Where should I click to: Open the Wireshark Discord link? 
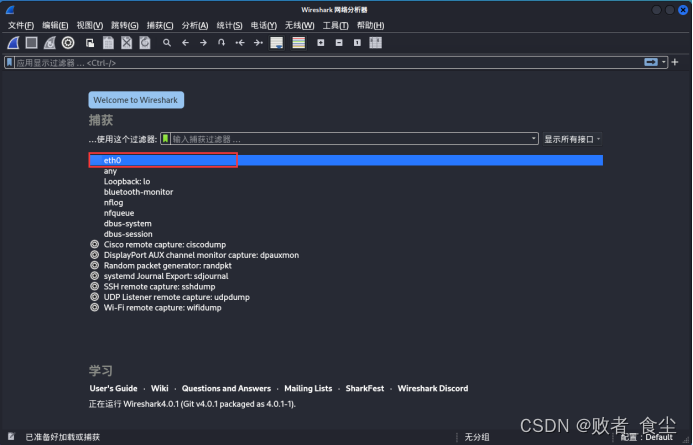433,388
